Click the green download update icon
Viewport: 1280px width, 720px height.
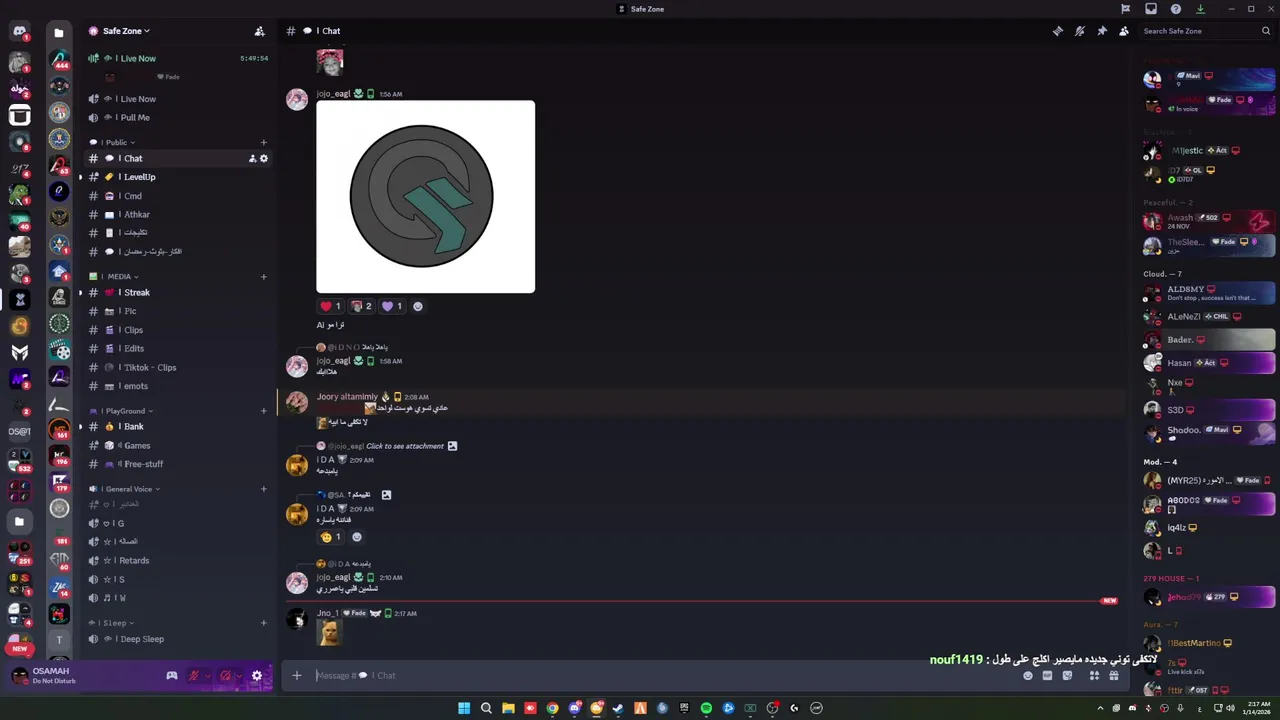pos(1200,9)
